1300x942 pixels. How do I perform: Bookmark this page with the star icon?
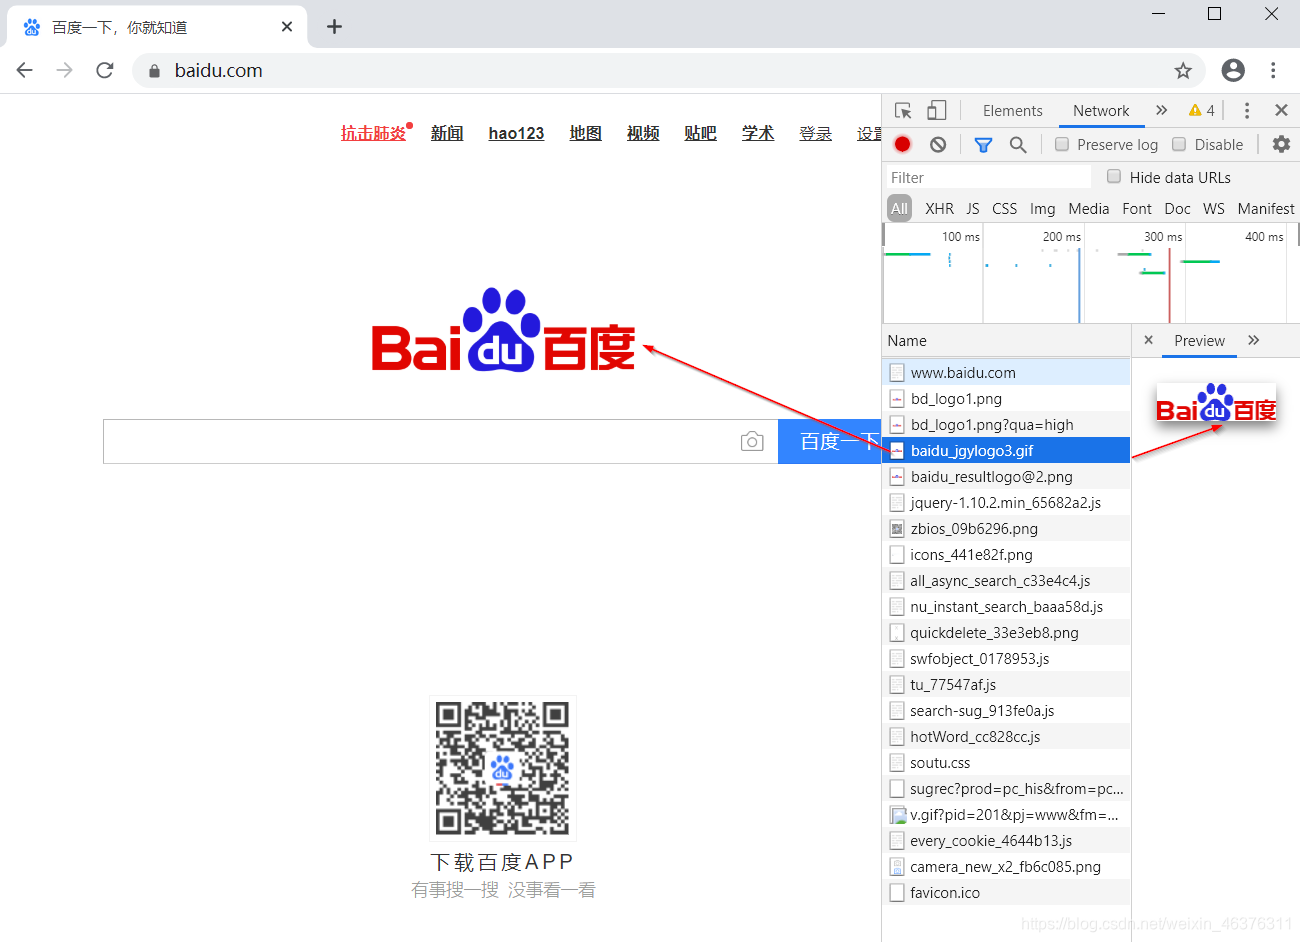coord(1183,70)
